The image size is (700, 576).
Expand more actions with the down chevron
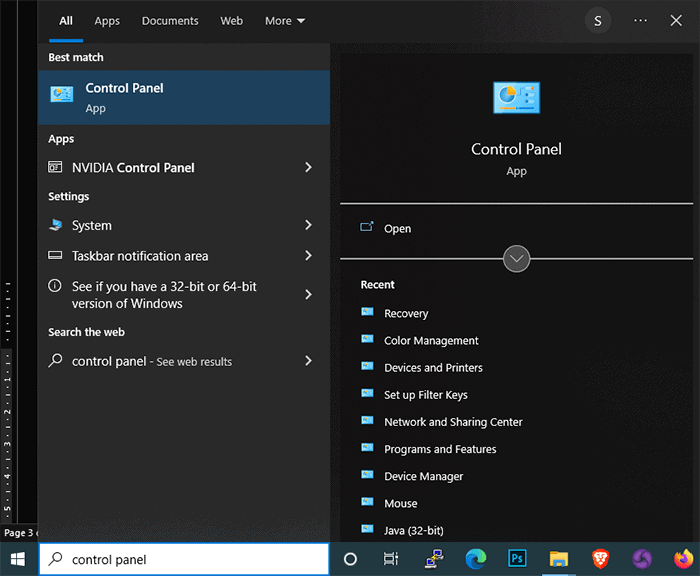516,259
